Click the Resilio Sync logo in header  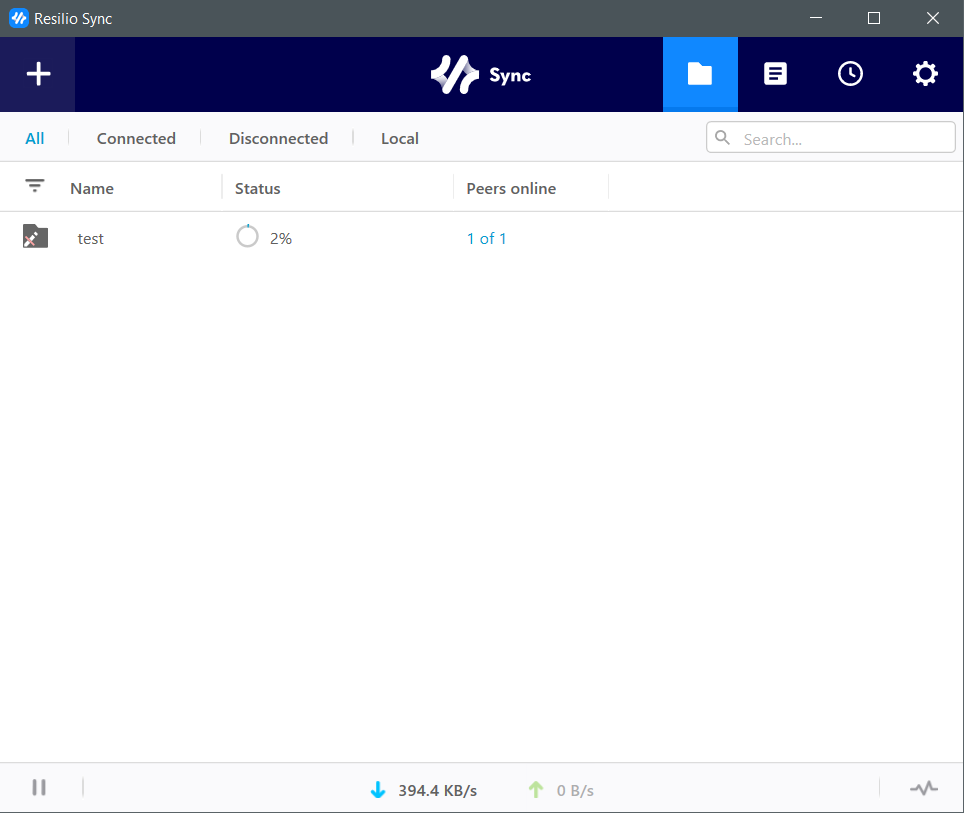481,74
